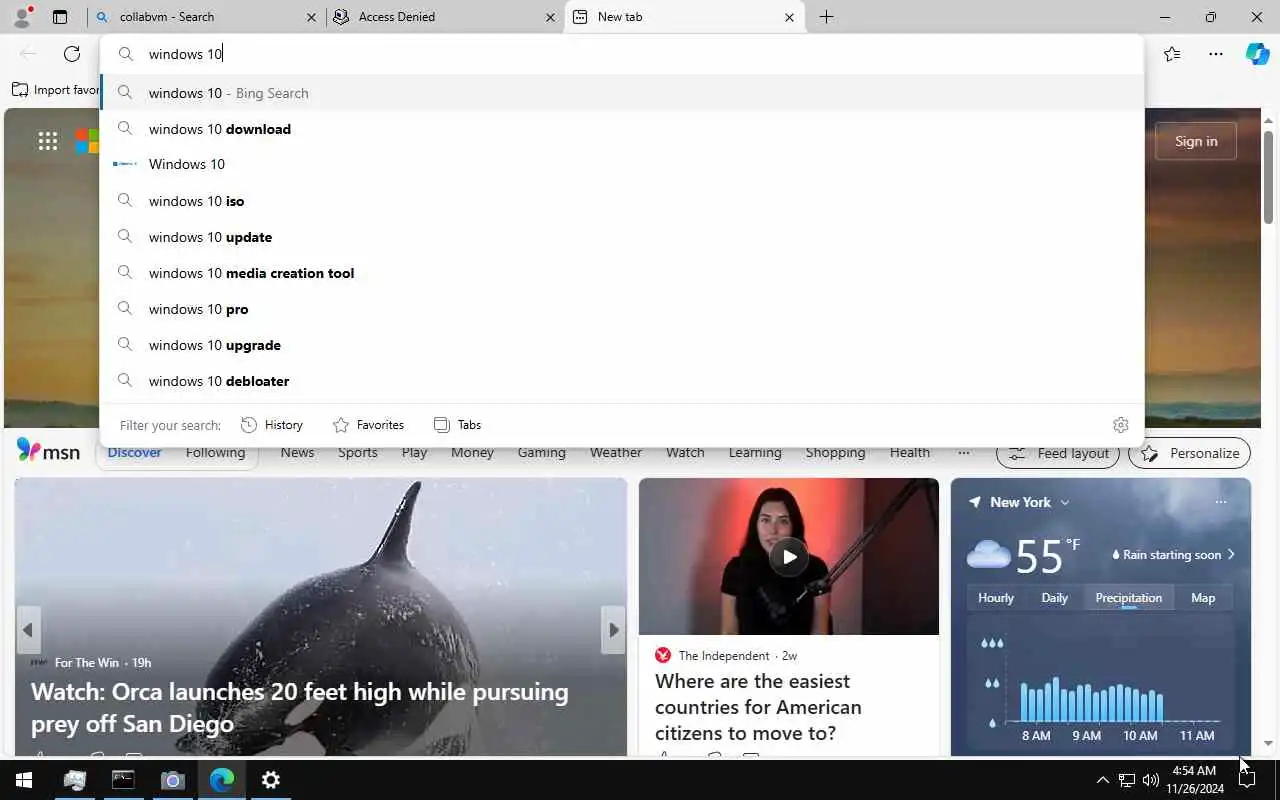Filter search by Tabs
Screen dimensions: 1280x800
(458, 425)
